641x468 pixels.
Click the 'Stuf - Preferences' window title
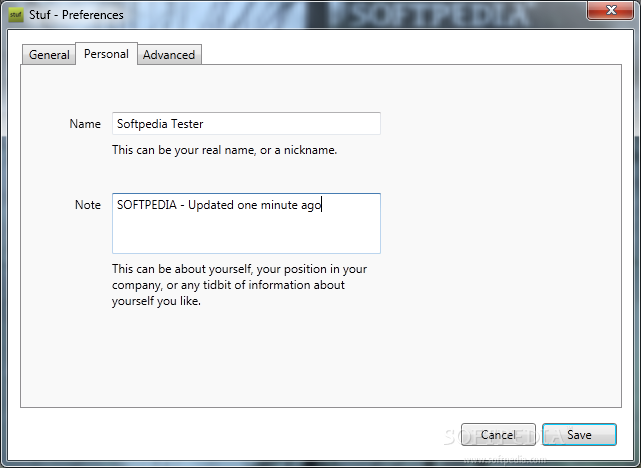coord(76,15)
